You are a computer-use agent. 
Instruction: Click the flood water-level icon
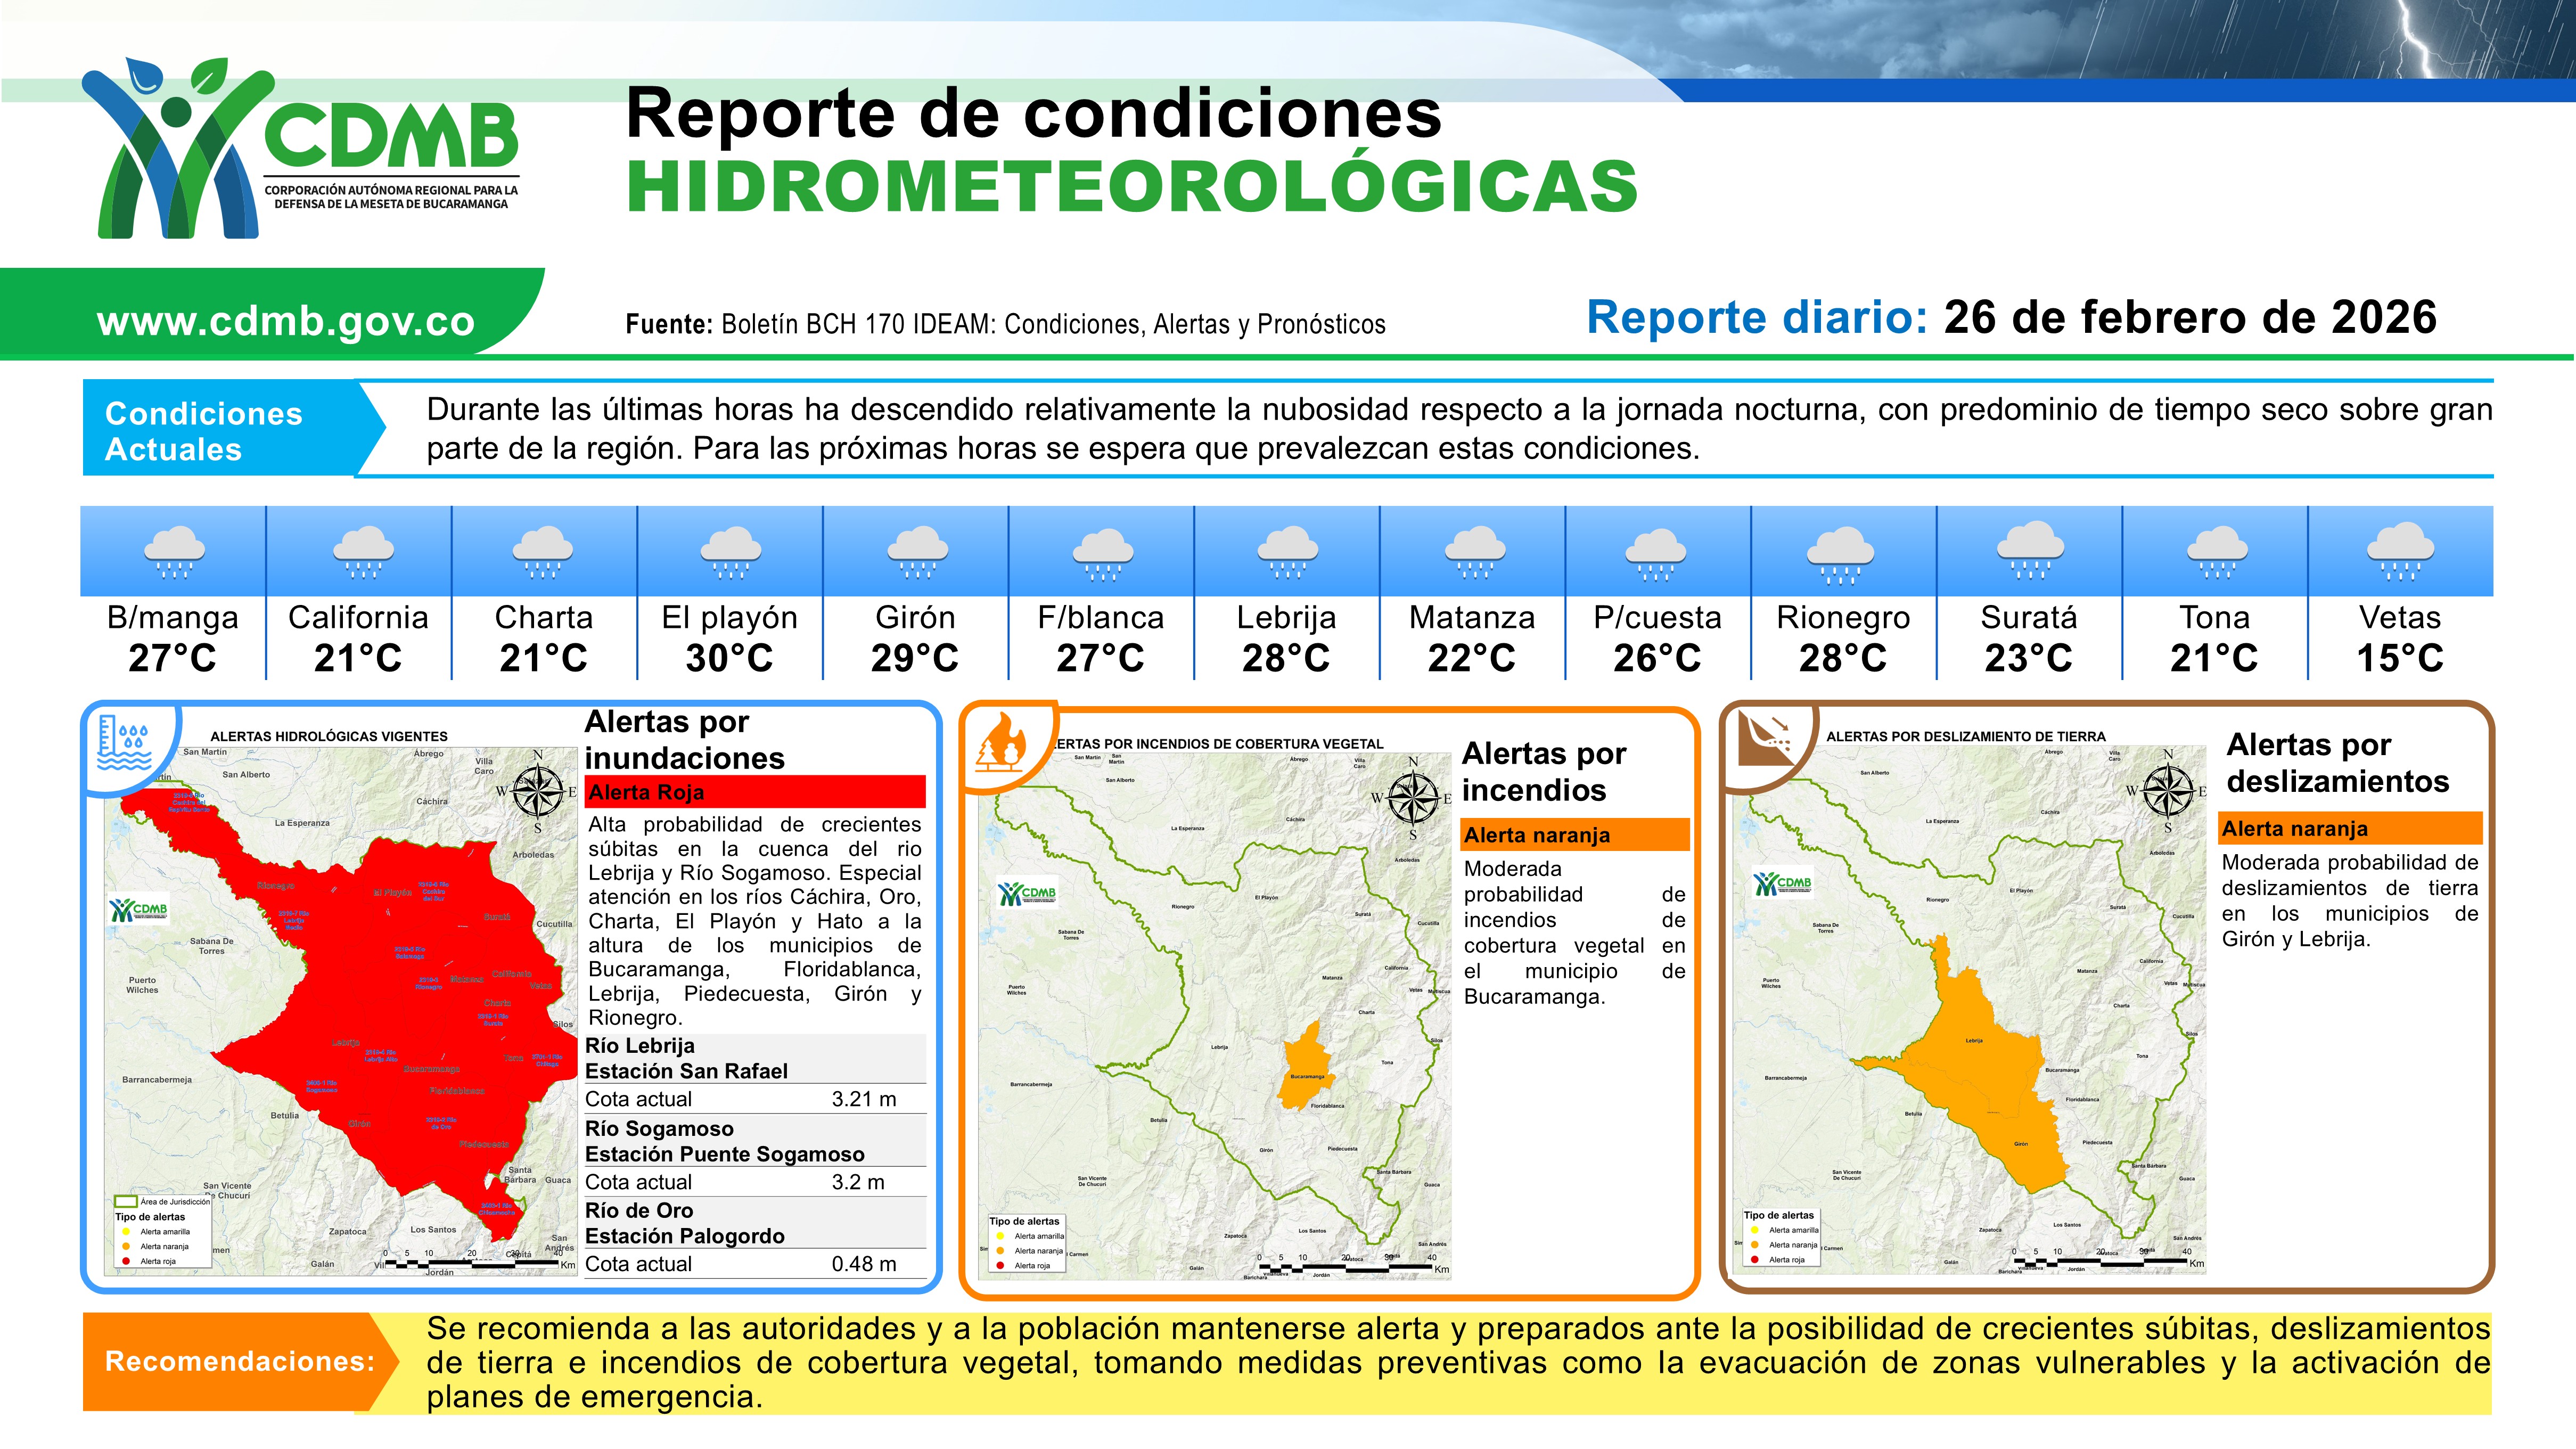[124, 744]
